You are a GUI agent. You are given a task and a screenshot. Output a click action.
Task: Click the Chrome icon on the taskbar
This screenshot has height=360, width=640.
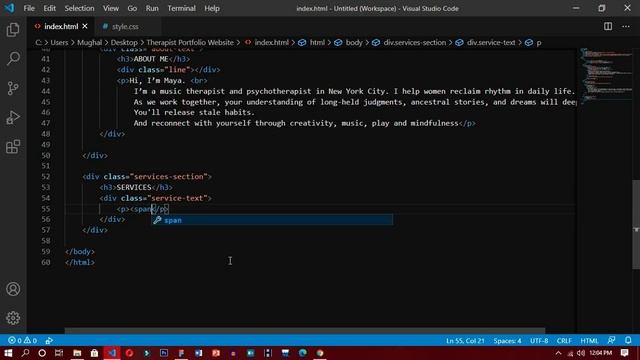tap(320, 353)
